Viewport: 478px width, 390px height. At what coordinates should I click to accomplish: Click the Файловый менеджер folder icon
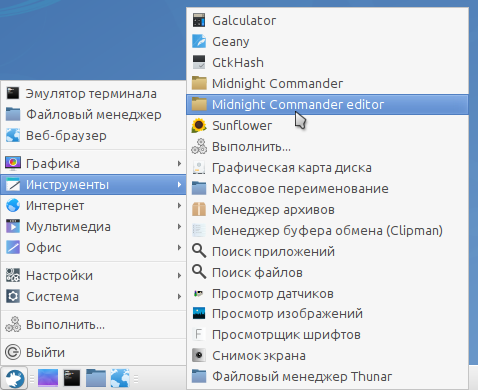[13, 114]
